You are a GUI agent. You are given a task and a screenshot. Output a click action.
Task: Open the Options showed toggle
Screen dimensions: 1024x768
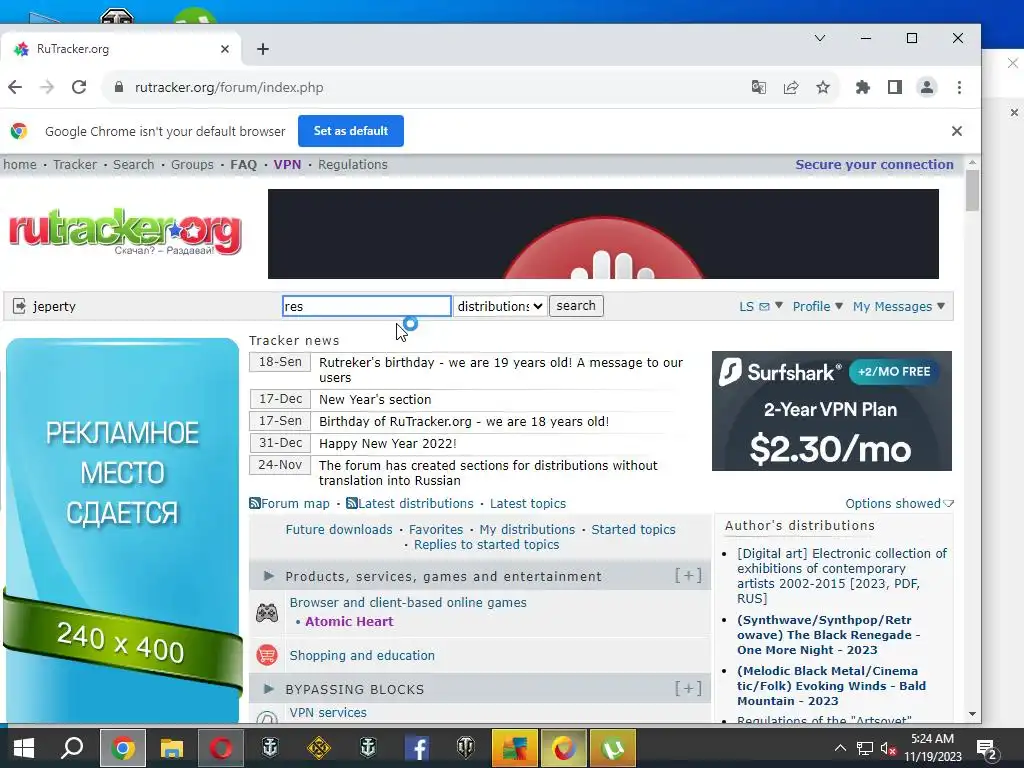click(x=899, y=504)
